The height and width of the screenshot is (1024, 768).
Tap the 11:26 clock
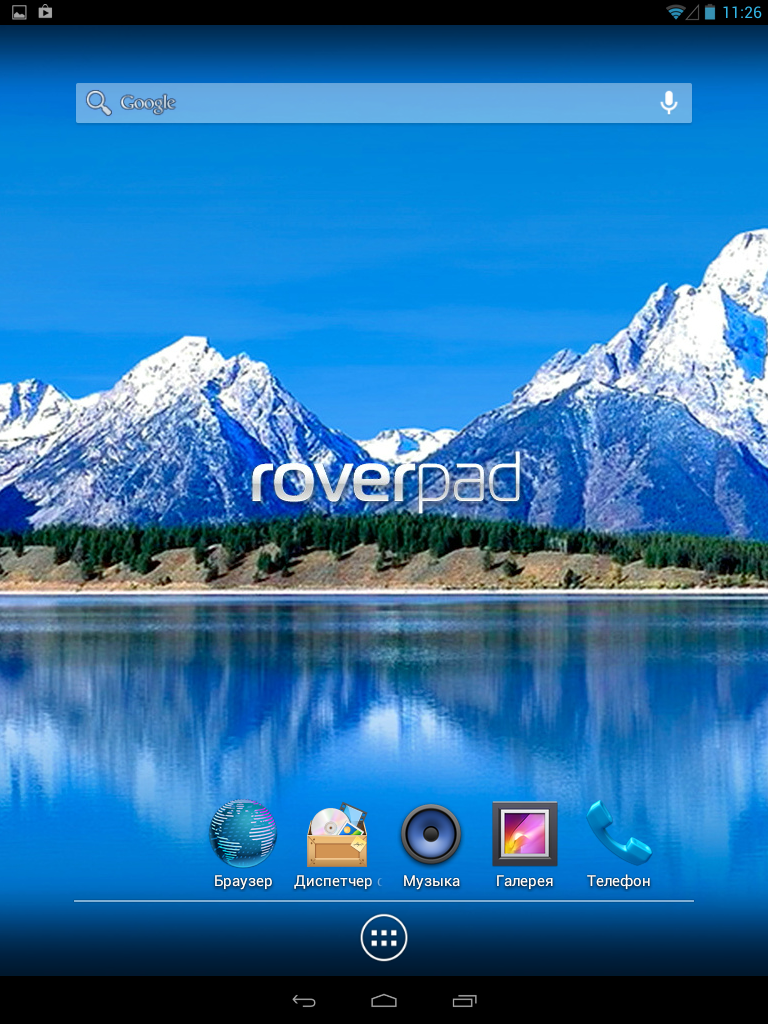point(741,12)
